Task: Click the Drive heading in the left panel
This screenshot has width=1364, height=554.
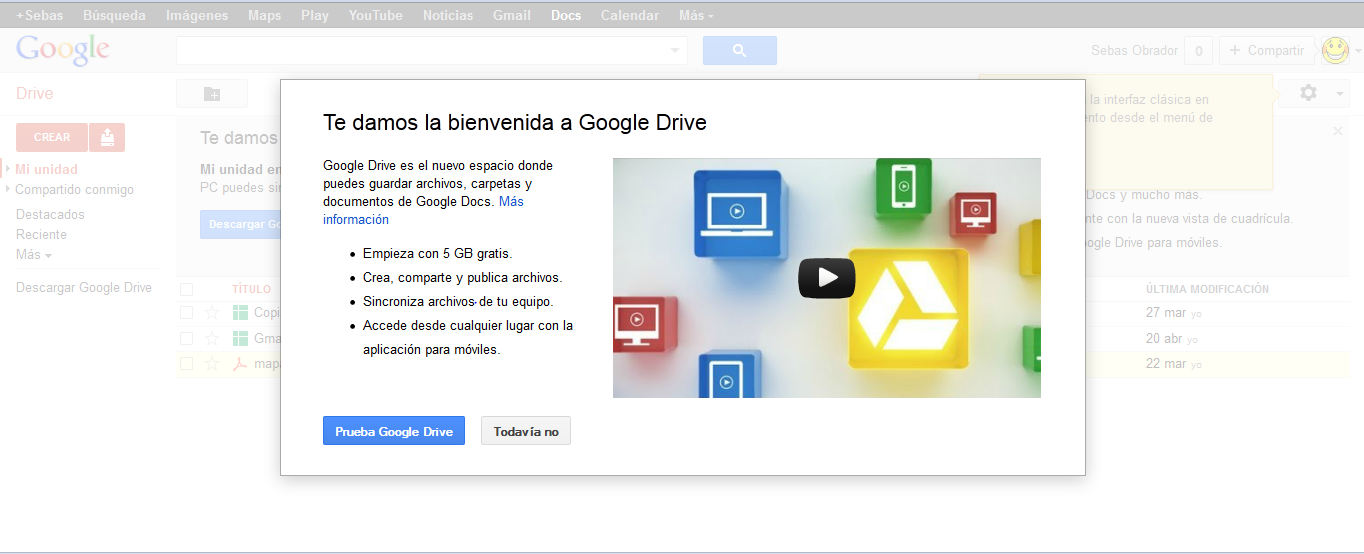Action: point(35,93)
